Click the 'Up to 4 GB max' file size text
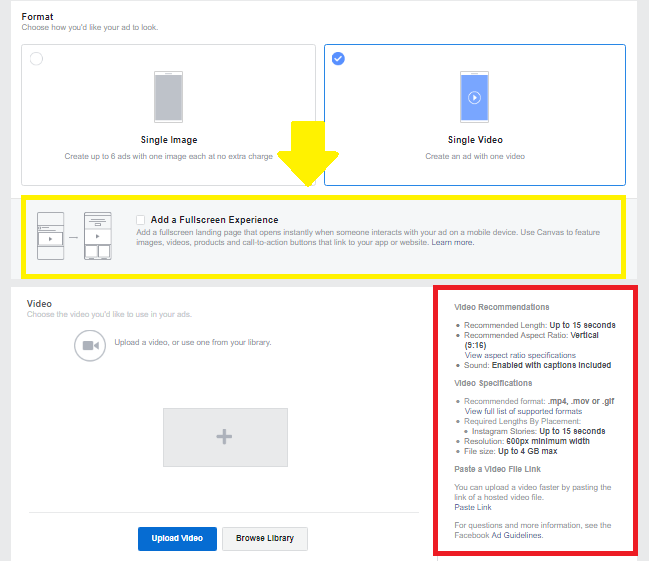 point(528,451)
